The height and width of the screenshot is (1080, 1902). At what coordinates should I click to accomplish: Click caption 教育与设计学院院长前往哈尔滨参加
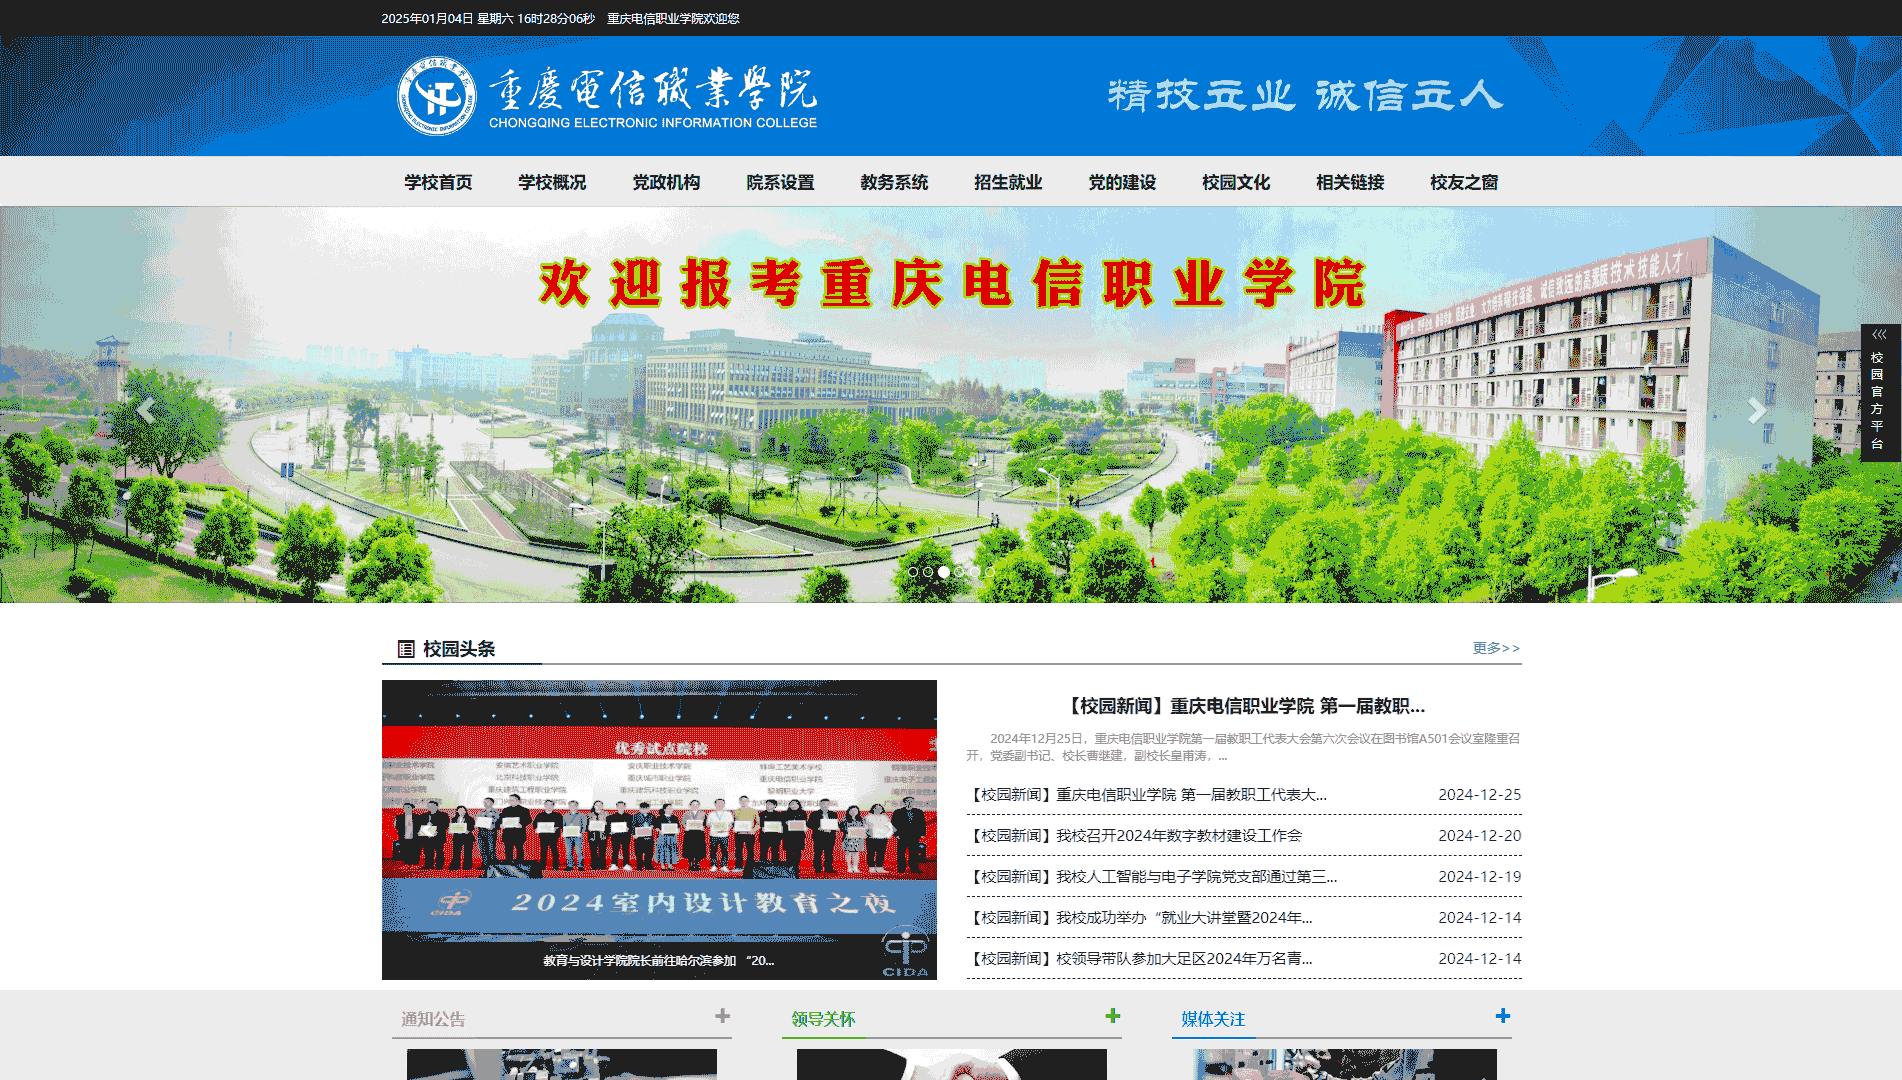tap(658, 960)
